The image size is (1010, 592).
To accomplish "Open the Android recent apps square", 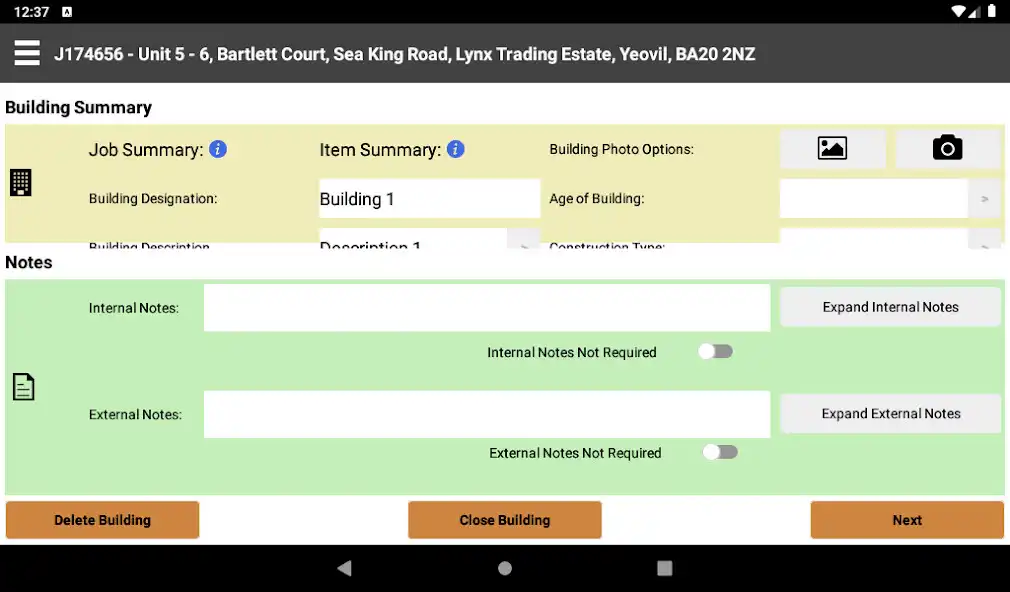I will click(x=664, y=568).
